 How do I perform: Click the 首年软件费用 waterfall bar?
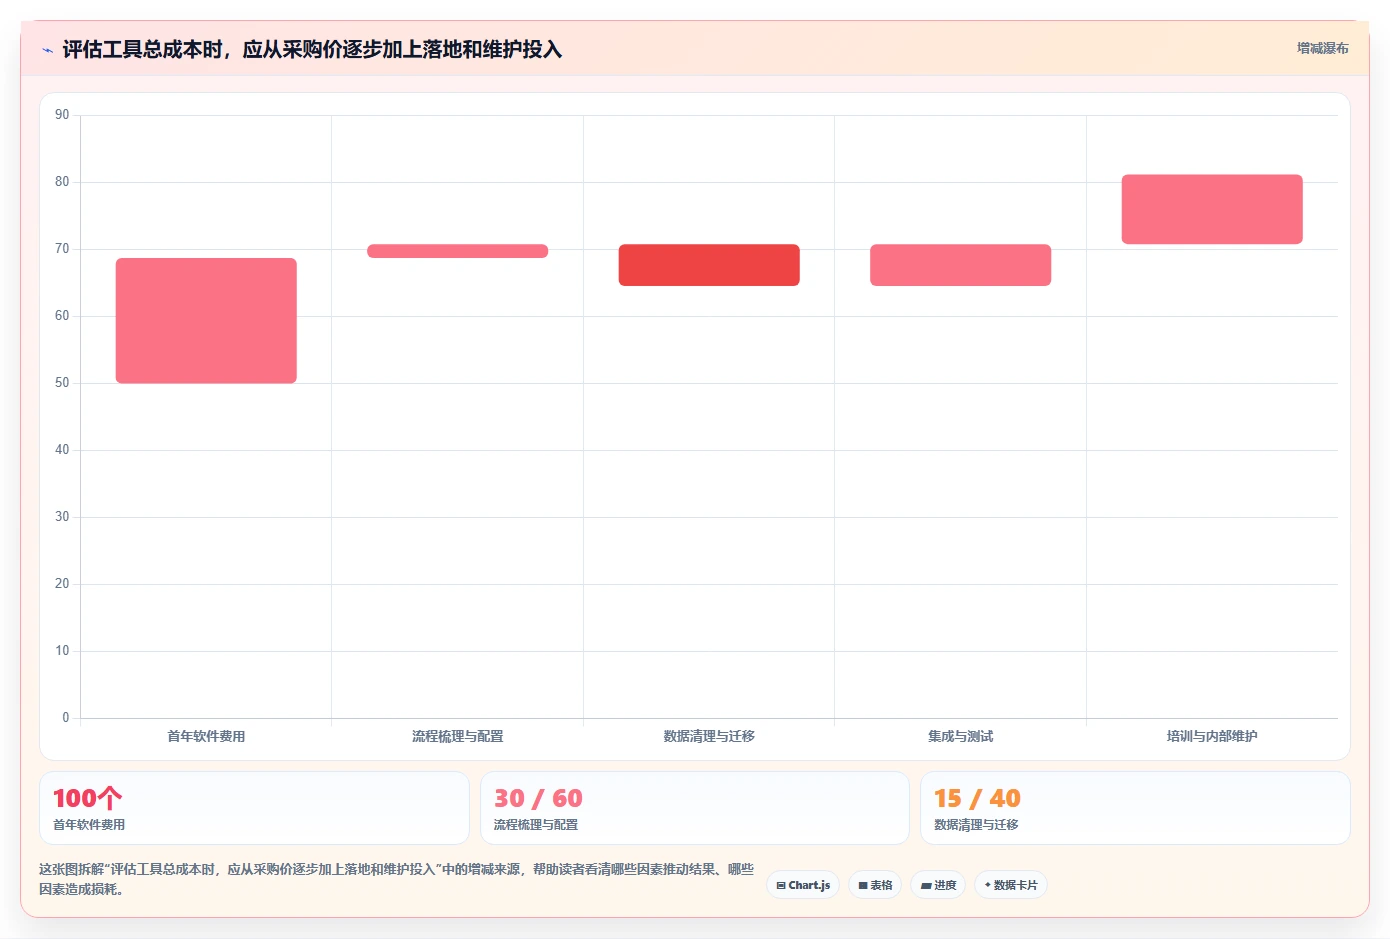coord(206,321)
